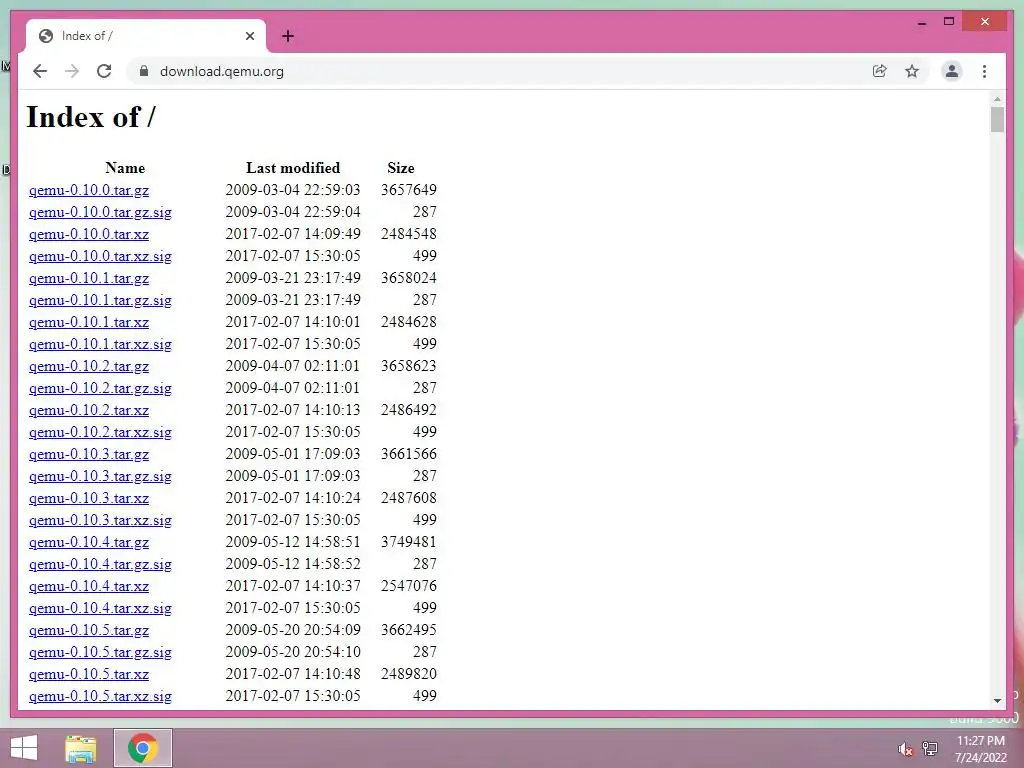The height and width of the screenshot is (768, 1024).
Task: Download qemu-0.10.2.tar.gz
Action: click(89, 366)
